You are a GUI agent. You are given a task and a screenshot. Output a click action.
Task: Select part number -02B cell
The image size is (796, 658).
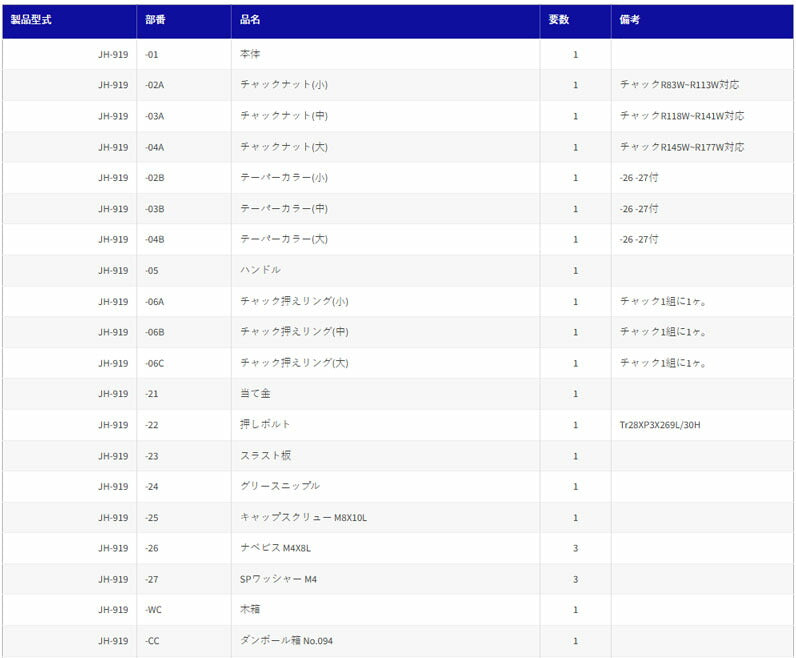point(184,178)
